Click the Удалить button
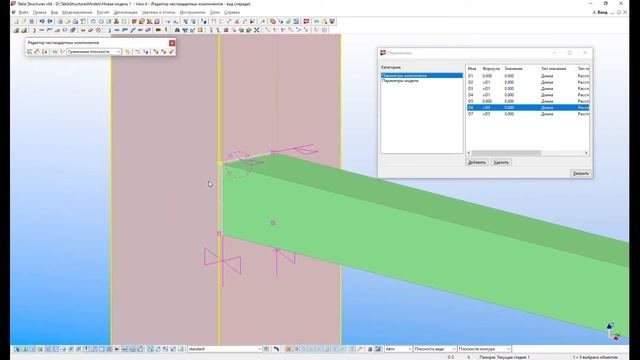 [x=501, y=162]
